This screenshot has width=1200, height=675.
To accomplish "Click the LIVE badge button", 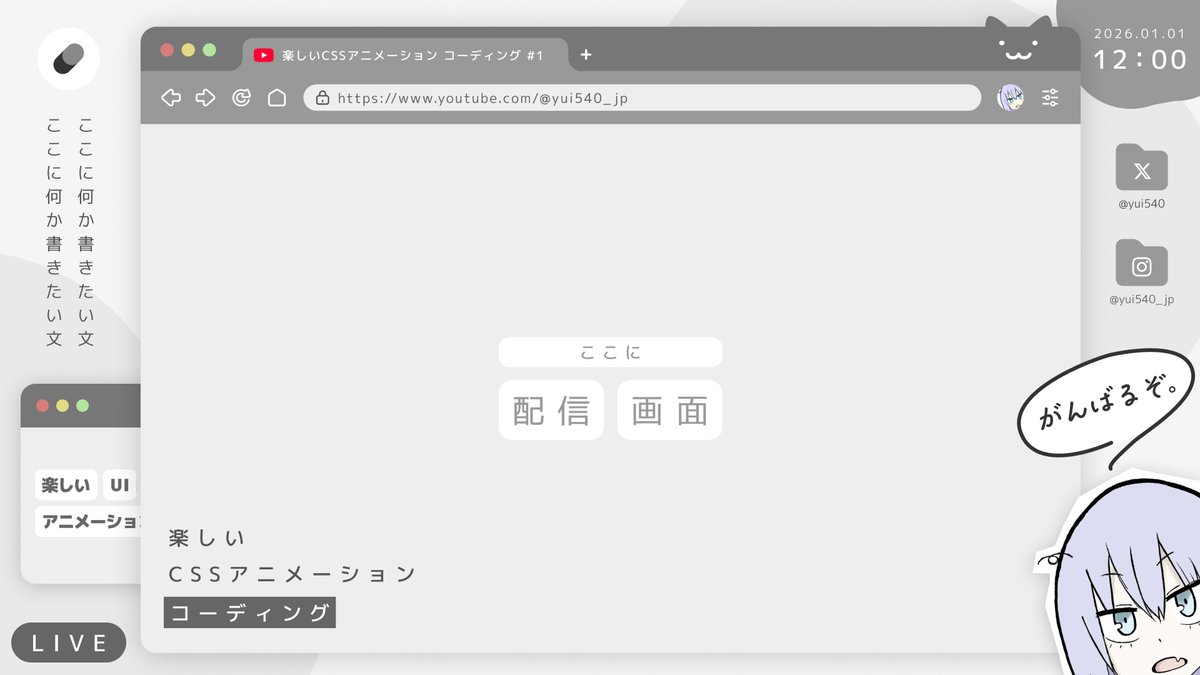I will click(69, 643).
